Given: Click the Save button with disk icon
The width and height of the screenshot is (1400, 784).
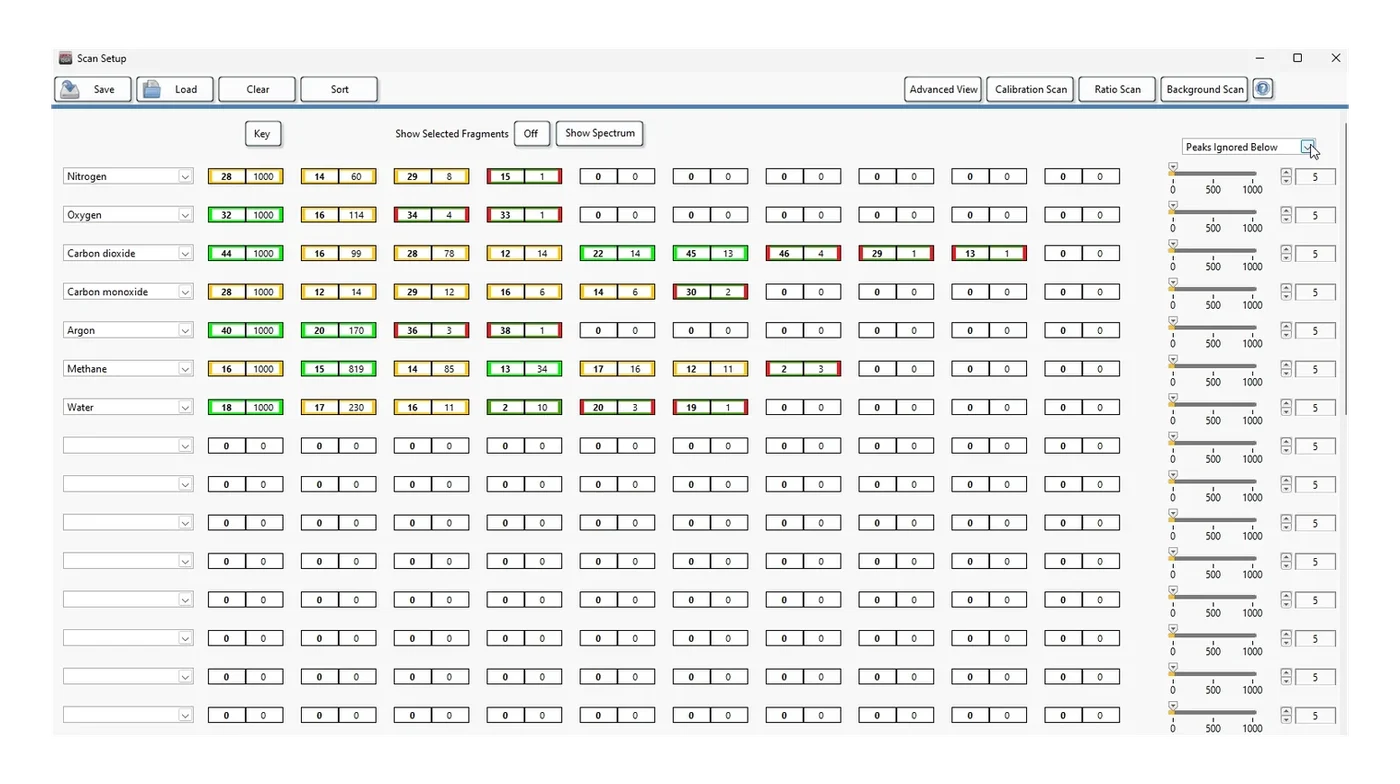Looking at the screenshot, I should (91, 89).
